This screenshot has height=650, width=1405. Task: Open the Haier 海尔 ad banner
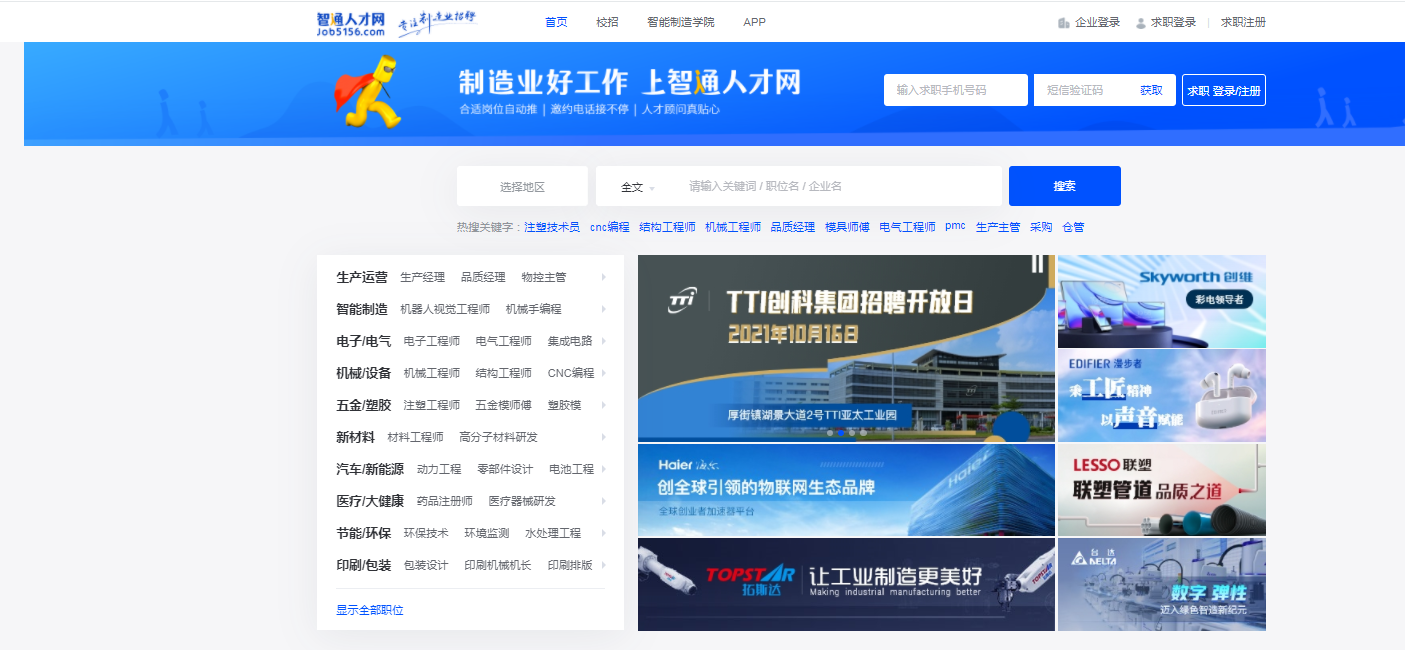click(x=846, y=490)
